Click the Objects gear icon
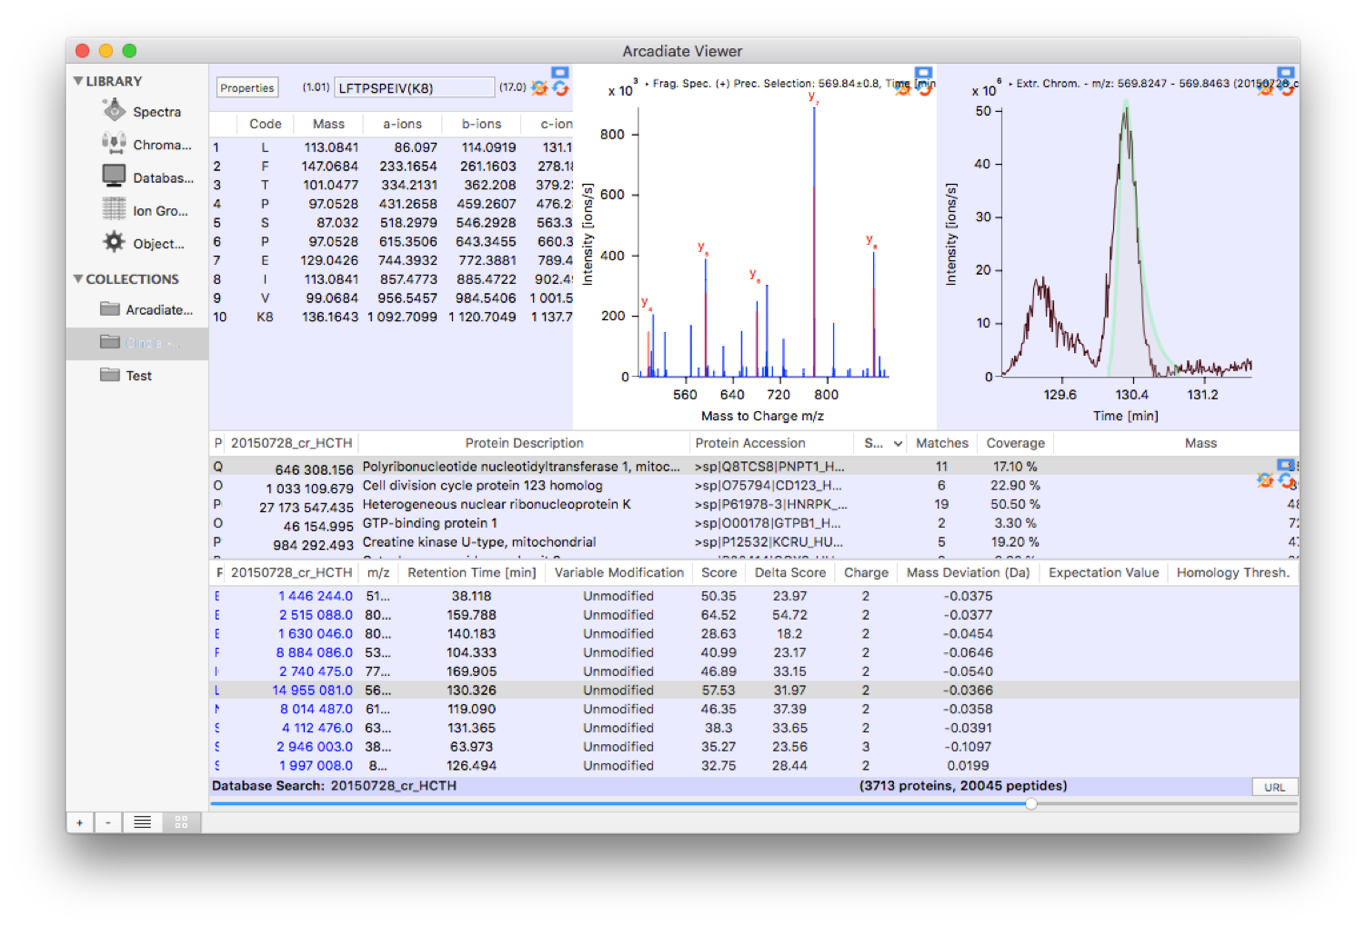Viewport: 1366px width, 928px height. pyautogui.click(x=114, y=243)
